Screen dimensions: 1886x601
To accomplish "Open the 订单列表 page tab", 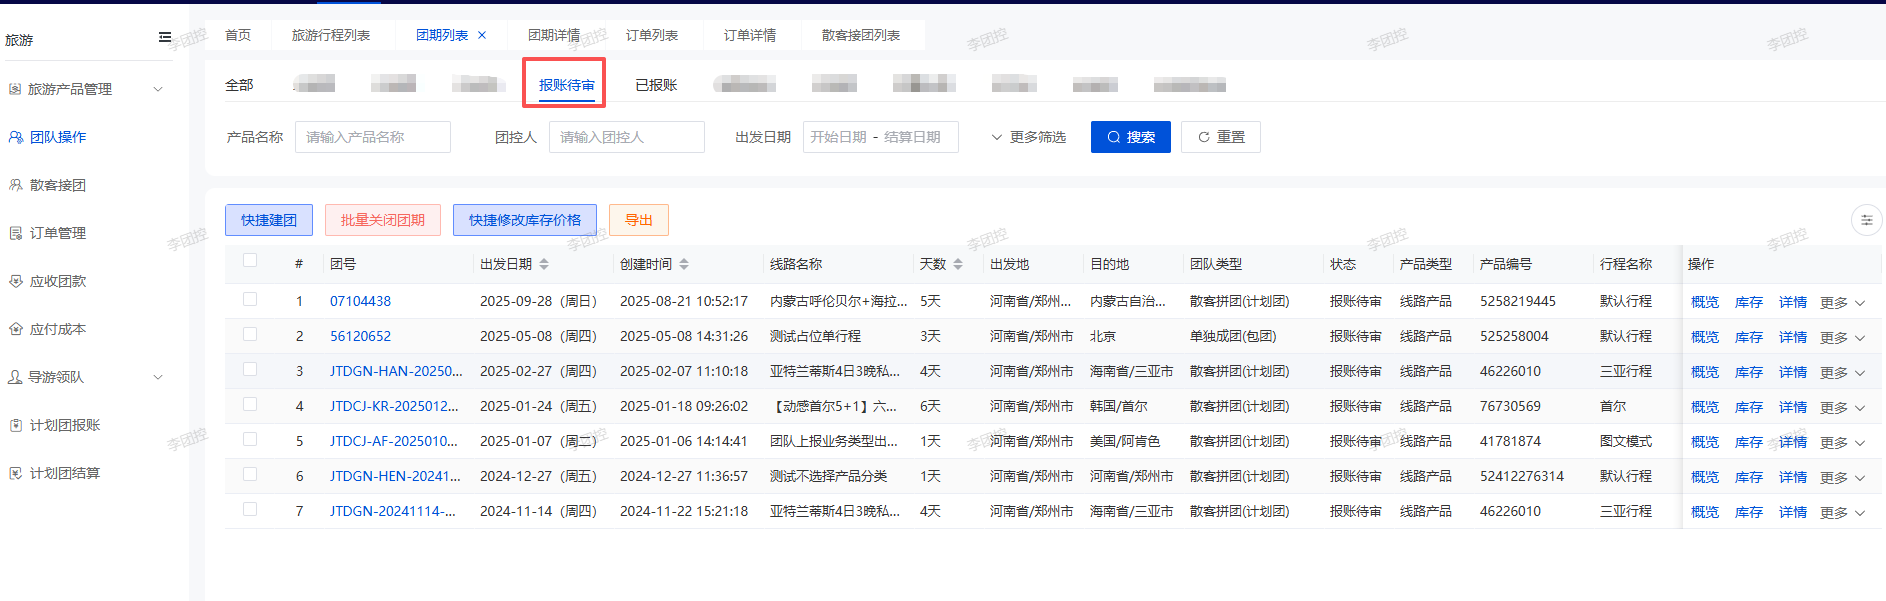I will pyautogui.click(x=652, y=35).
